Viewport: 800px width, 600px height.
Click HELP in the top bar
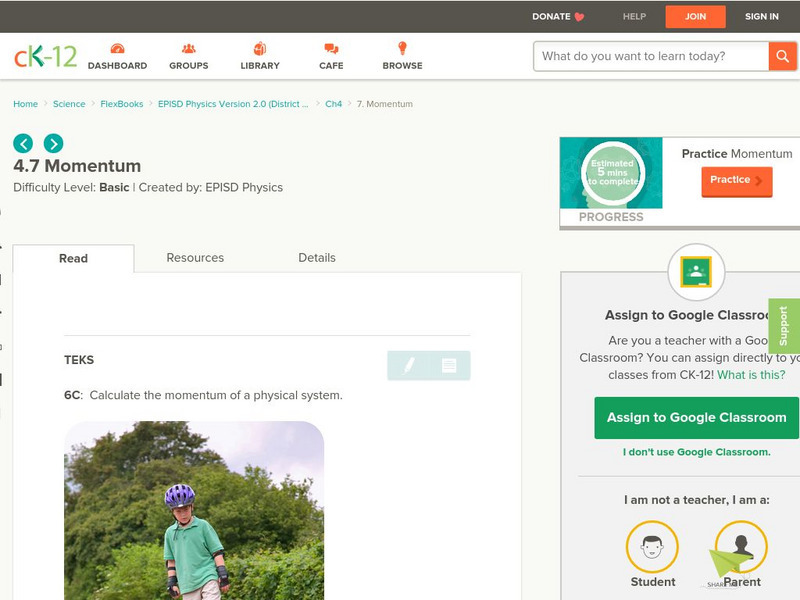click(634, 16)
